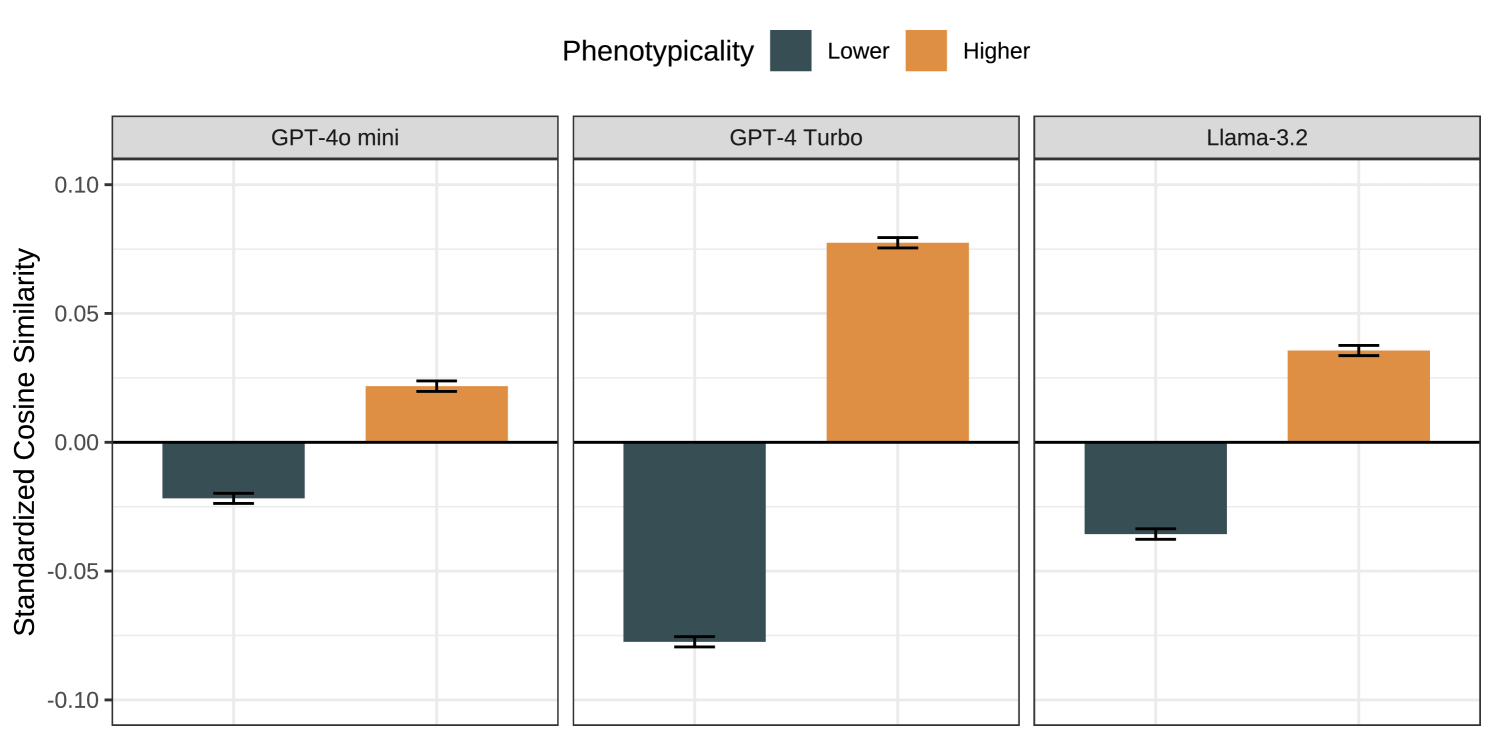
Task: Click the 'Lower' legend text label
Action: (858, 51)
